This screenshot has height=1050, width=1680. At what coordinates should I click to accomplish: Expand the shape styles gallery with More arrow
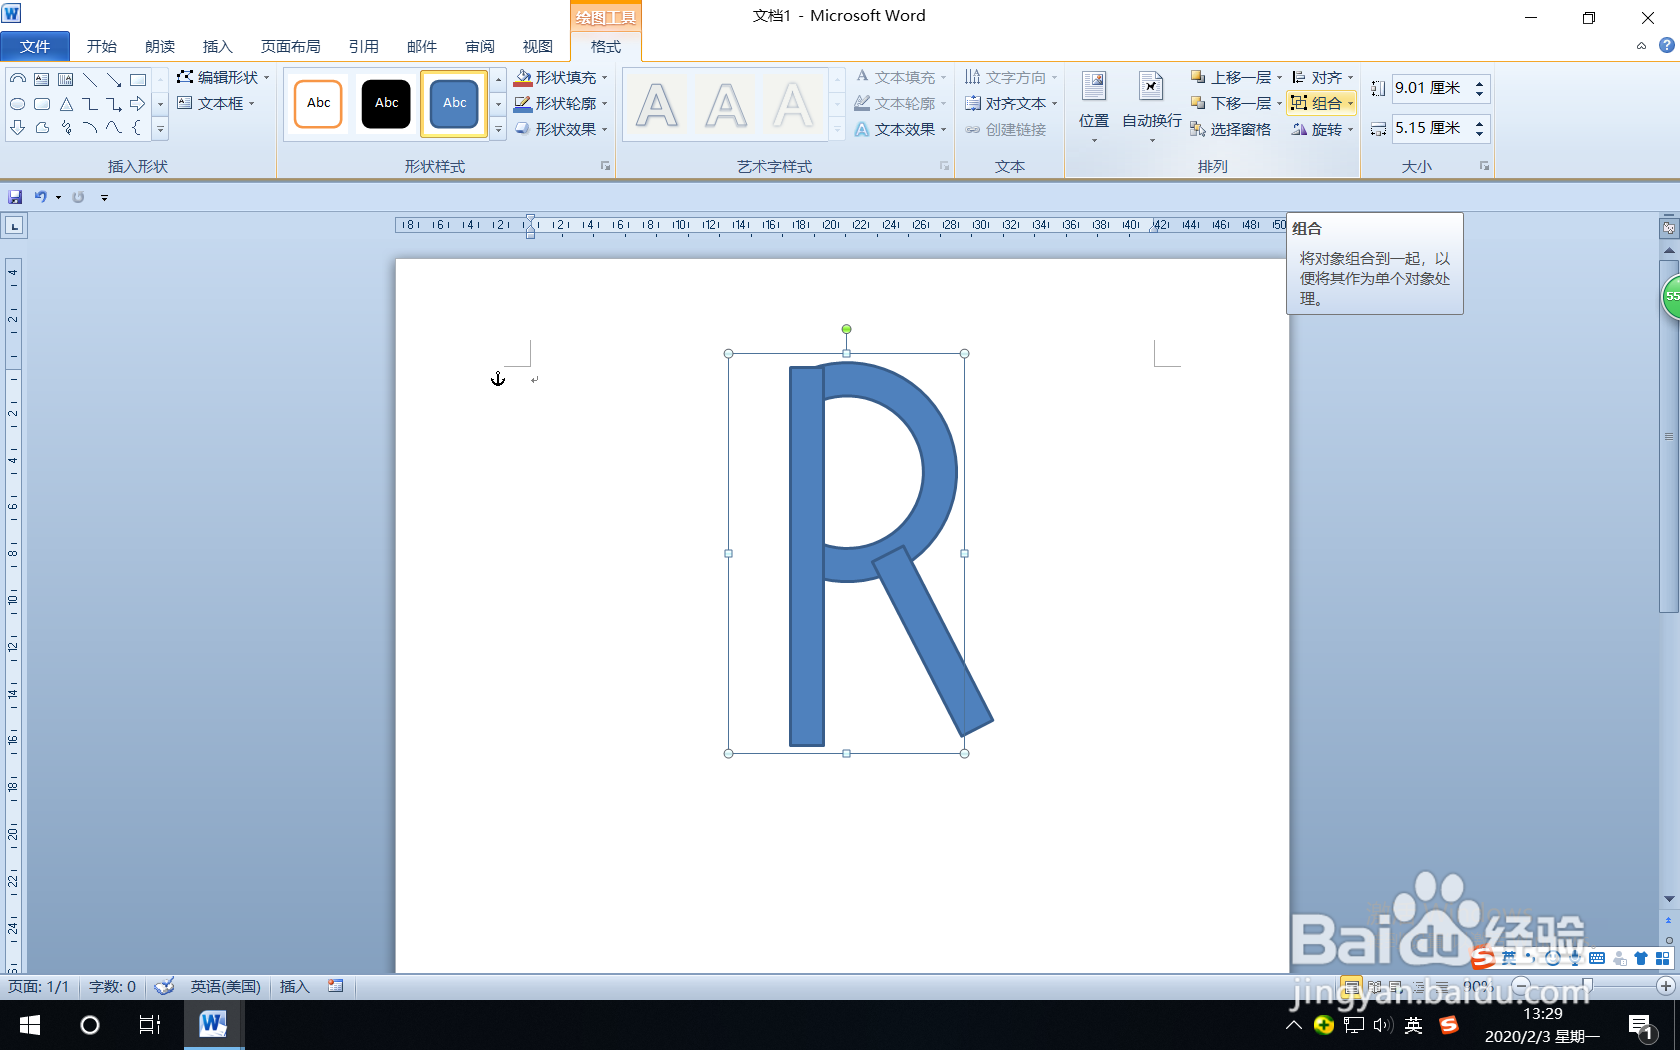click(497, 128)
